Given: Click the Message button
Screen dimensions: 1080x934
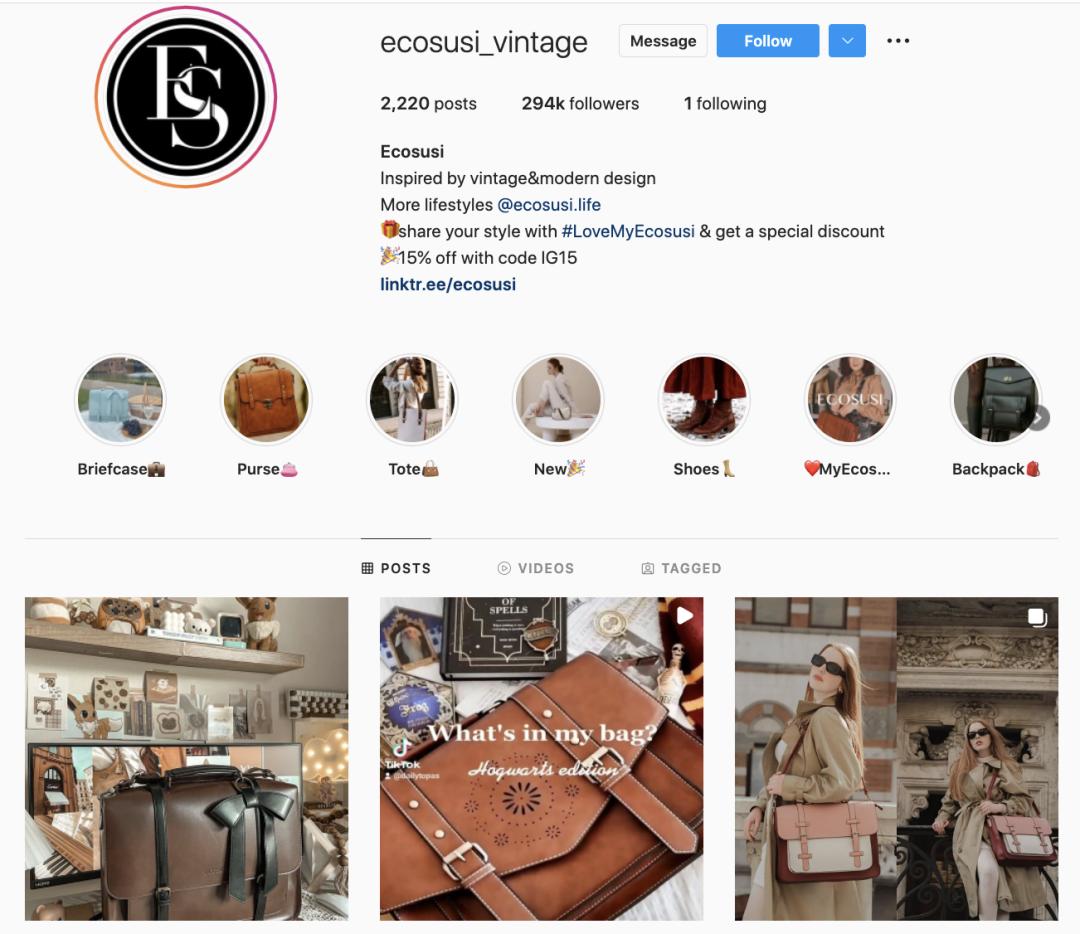Looking at the screenshot, I should point(663,41).
